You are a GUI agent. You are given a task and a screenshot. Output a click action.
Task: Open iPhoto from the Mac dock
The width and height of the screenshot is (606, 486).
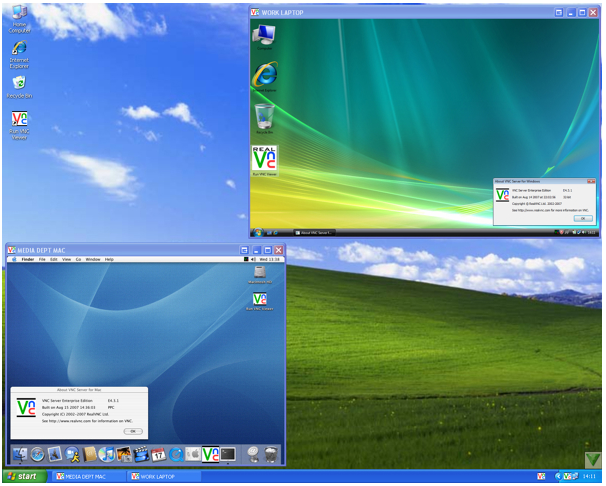(x=124, y=454)
